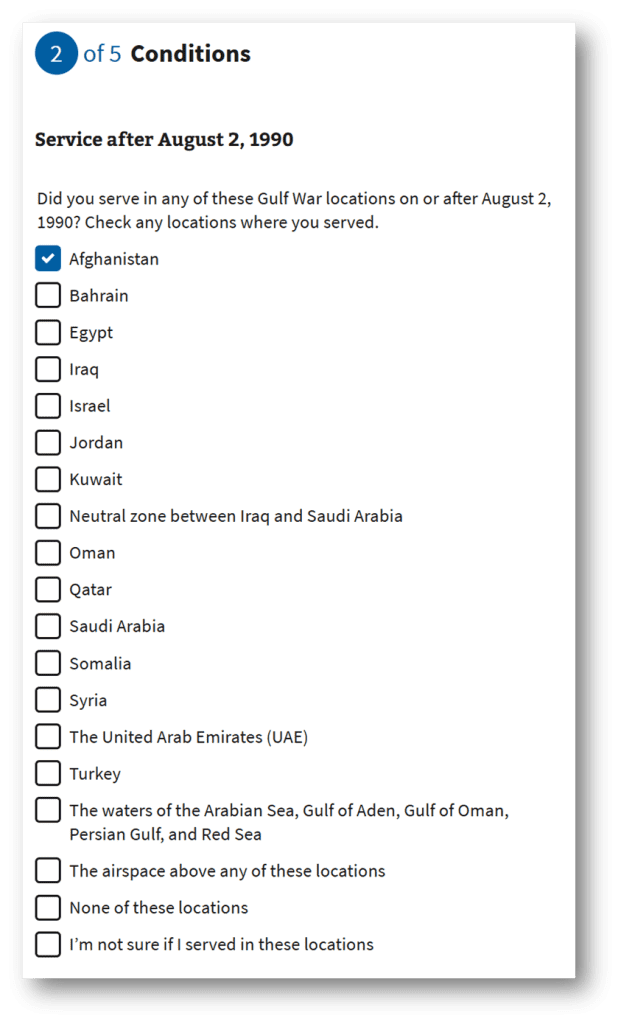
Task: Check the Qatar checkbox
Action: click(x=47, y=589)
